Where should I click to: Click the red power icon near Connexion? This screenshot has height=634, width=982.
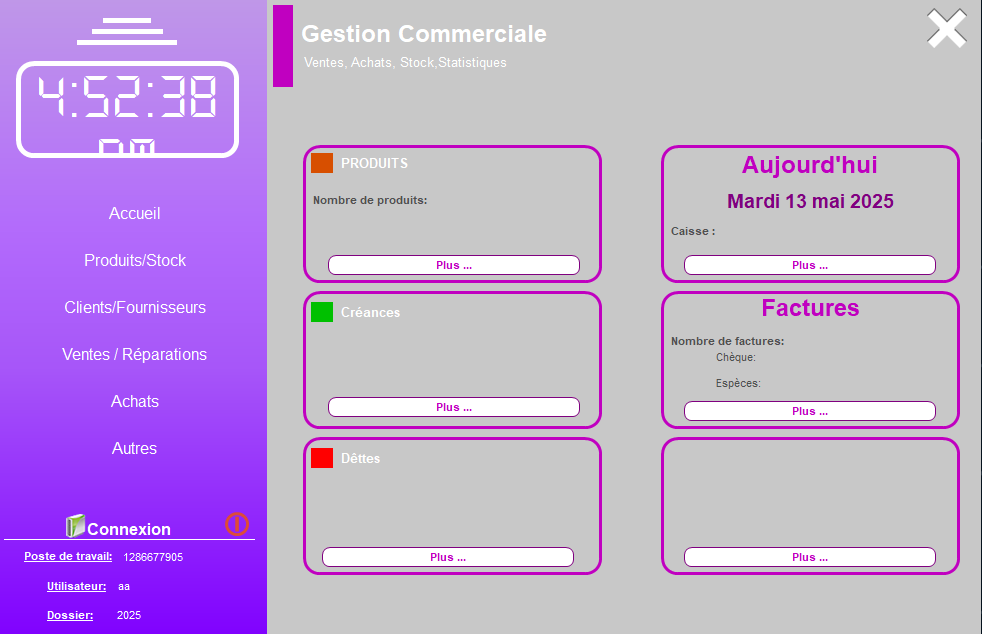click(237, 524)
